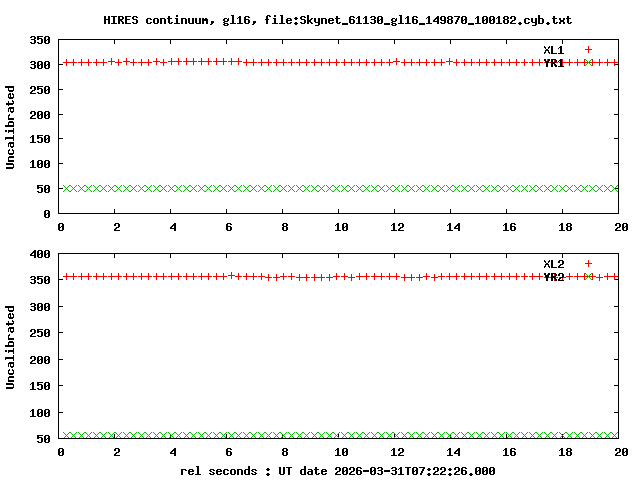640x480 pixels.
Task: Click the 150 y-axis tick on top plot
Action: pyautogui.click(x=40, y=139)
